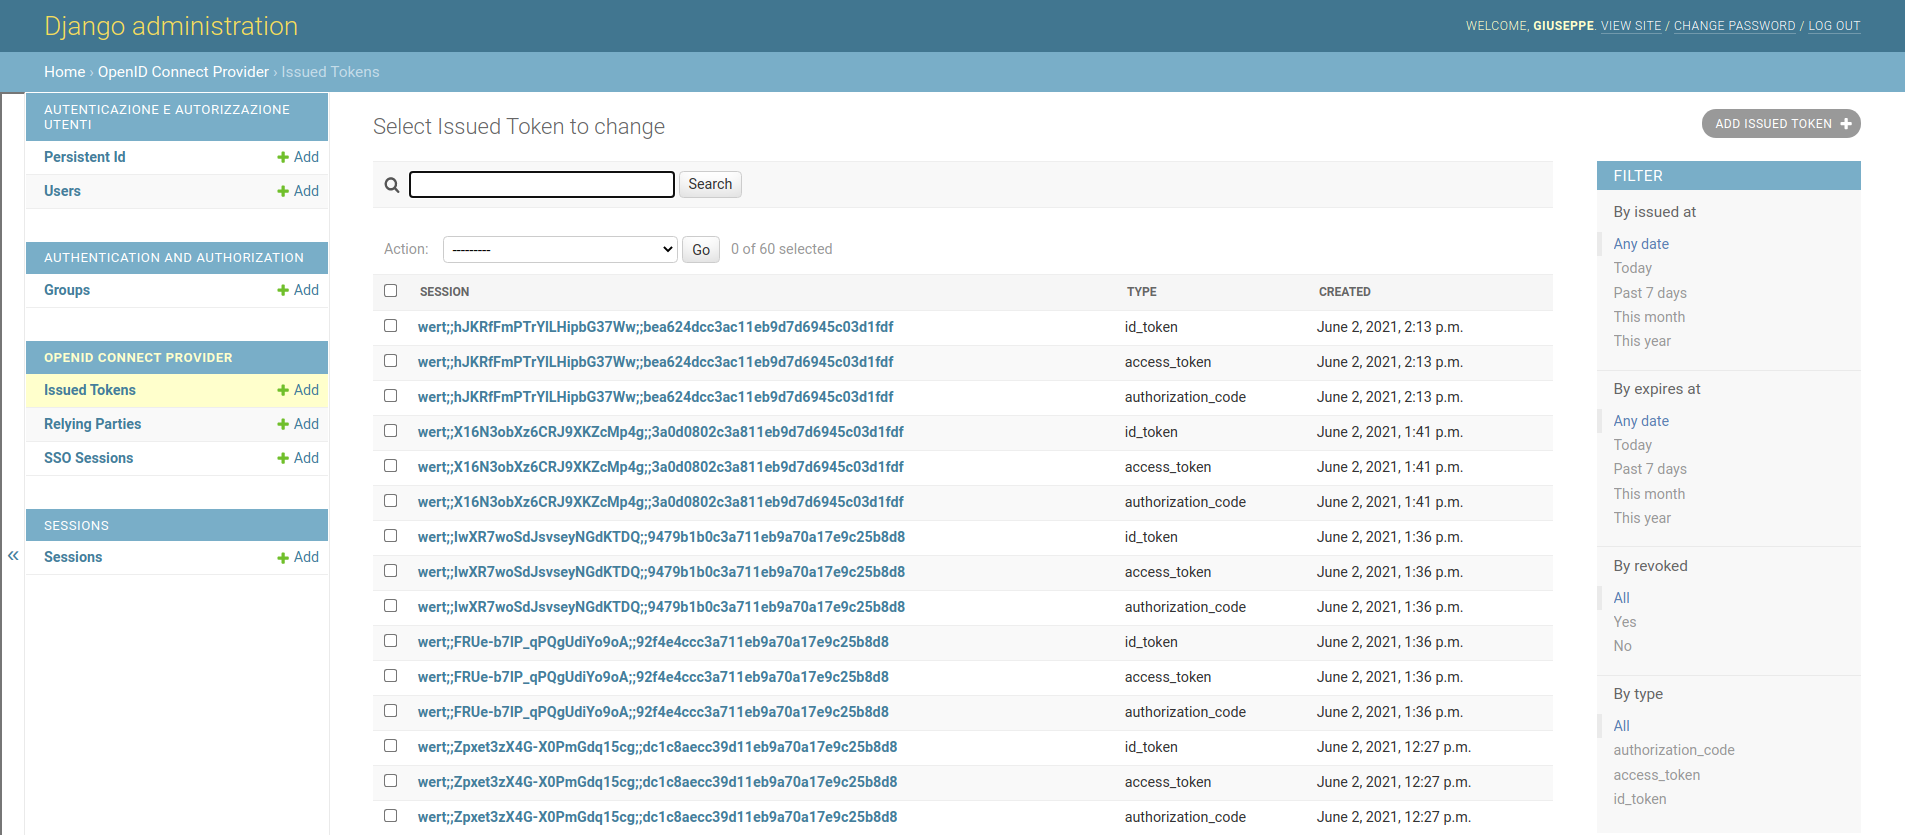
Task: Check the hJKRfFmP access_token row
Action: [x=390, y=361]
